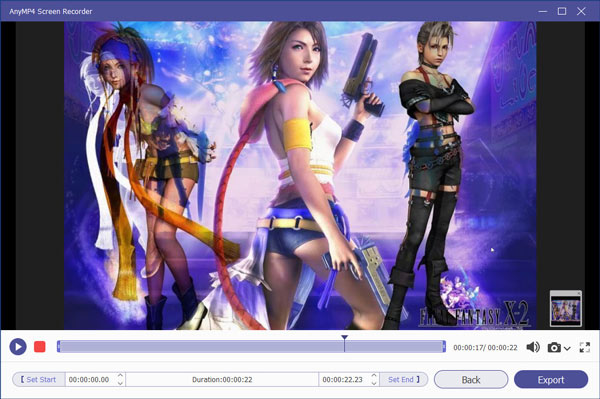The width and height of the screenshot is (600, 399).
Task: Minimize the AnyMP4 Screen Recorder window
Action: click(542, 11)
